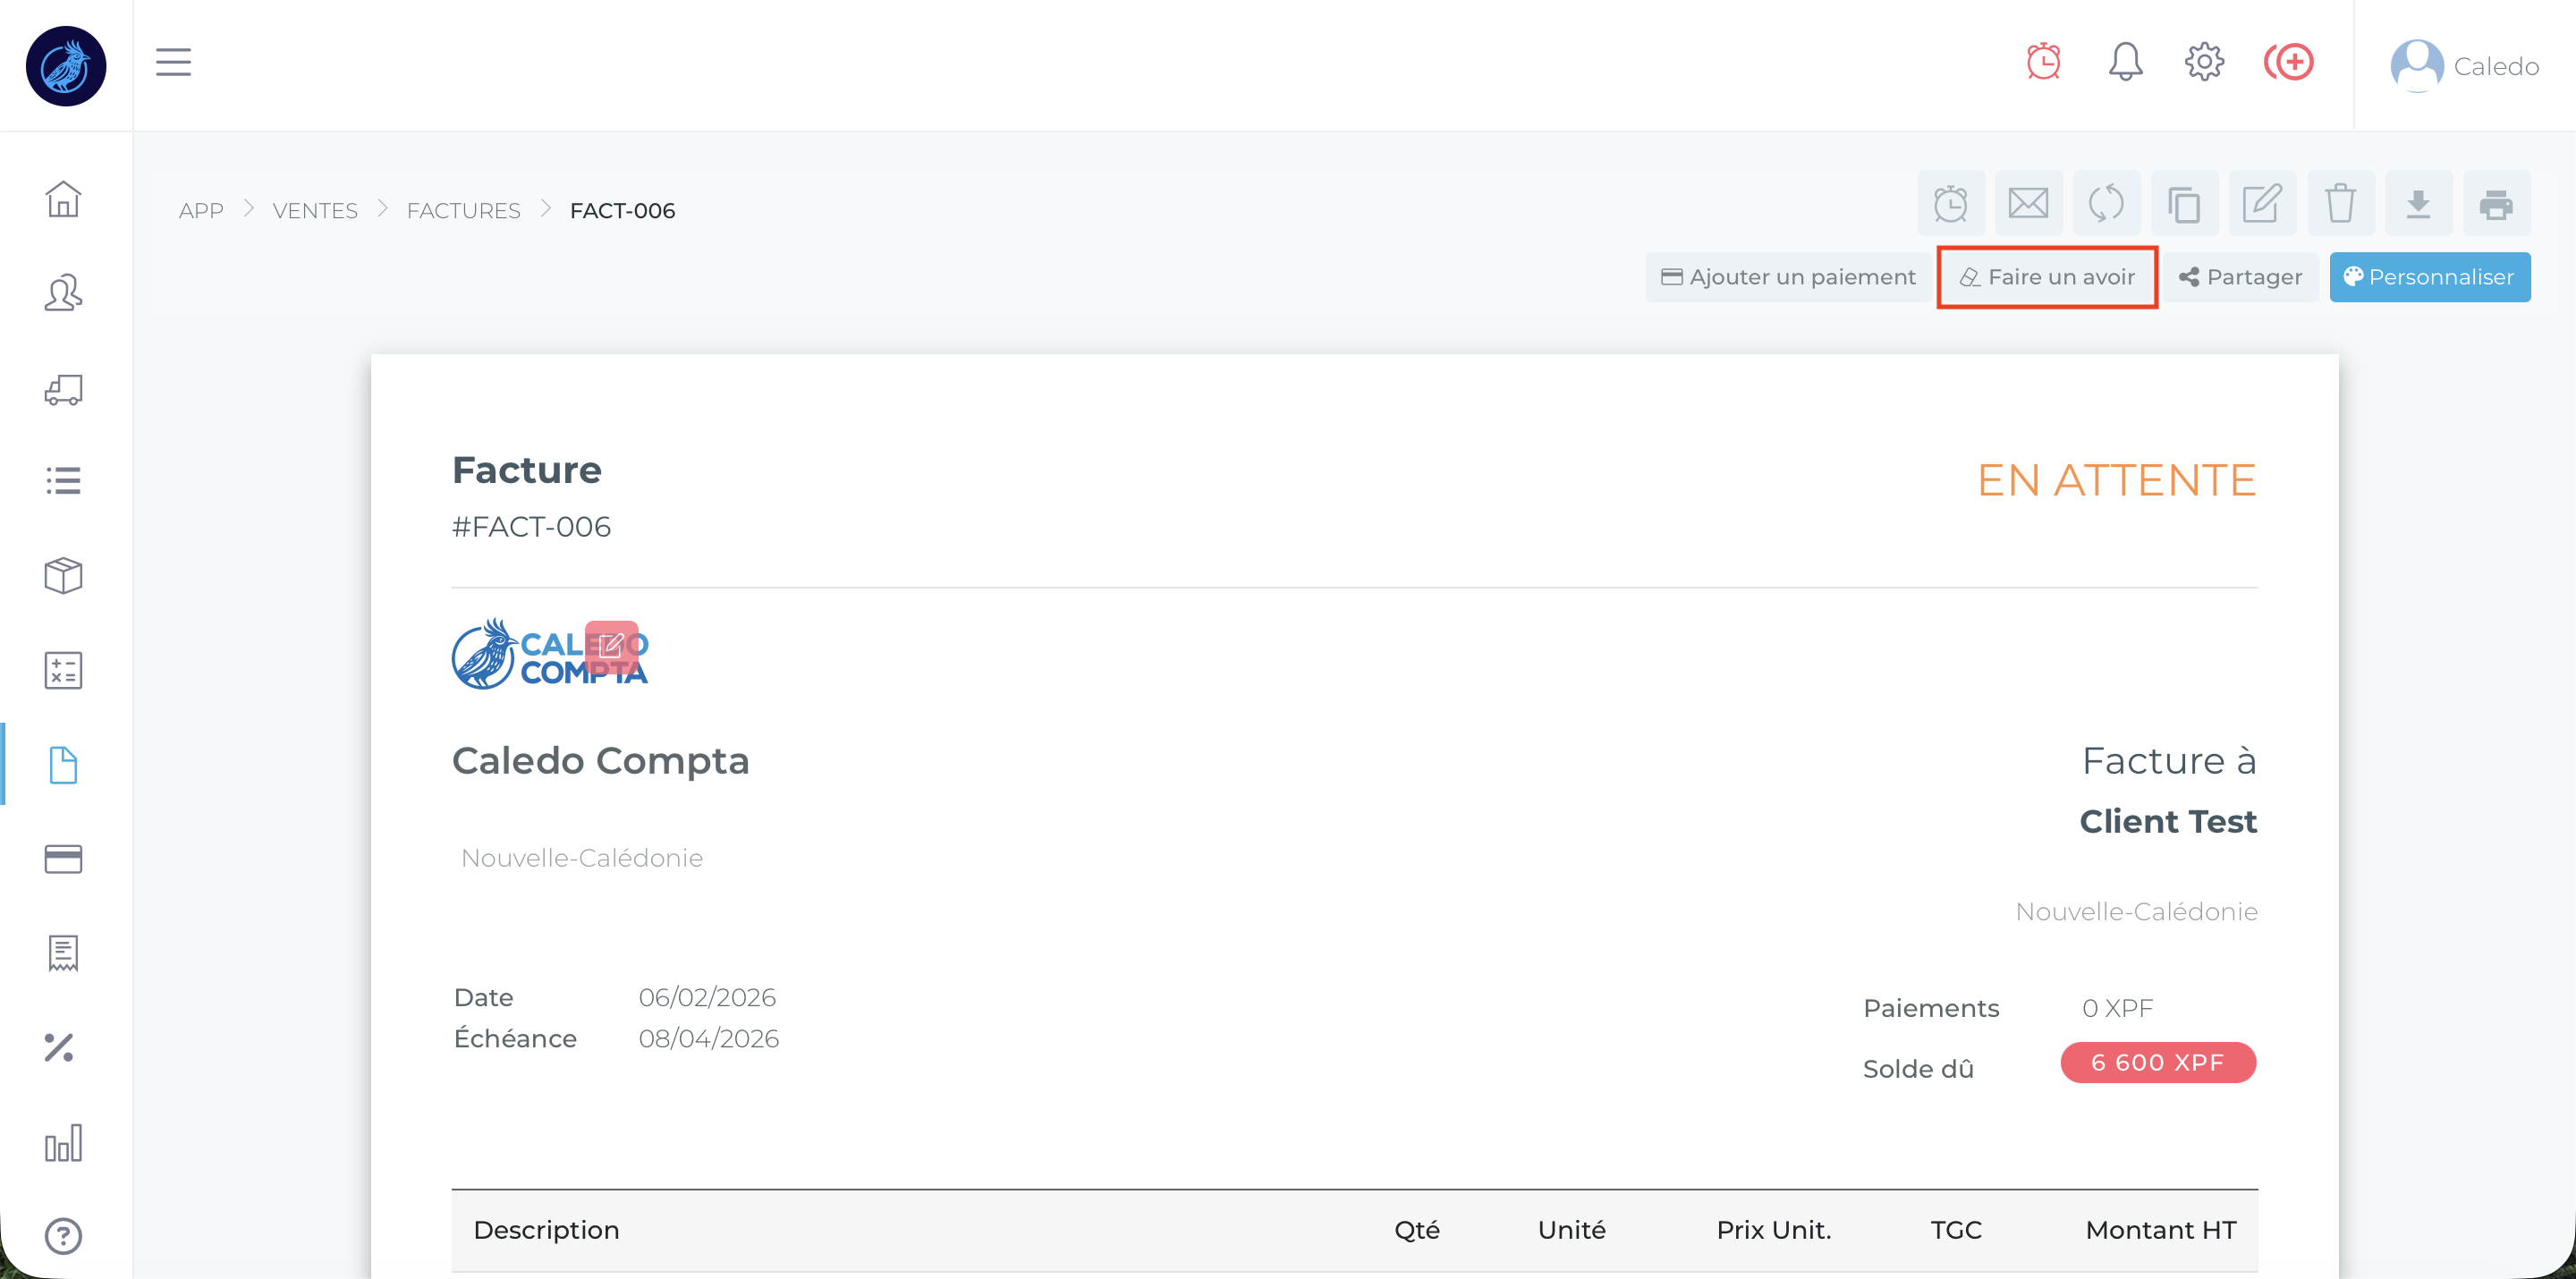Click the duplicate invoice copy icon

tap(2184, 204)
